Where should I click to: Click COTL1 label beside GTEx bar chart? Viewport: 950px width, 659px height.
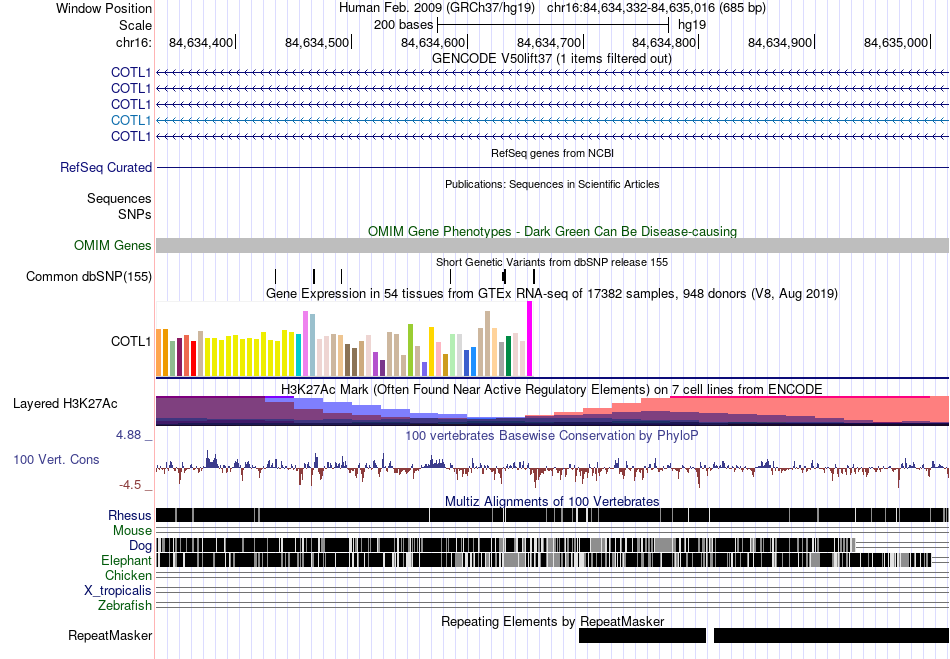pos(131,342)
